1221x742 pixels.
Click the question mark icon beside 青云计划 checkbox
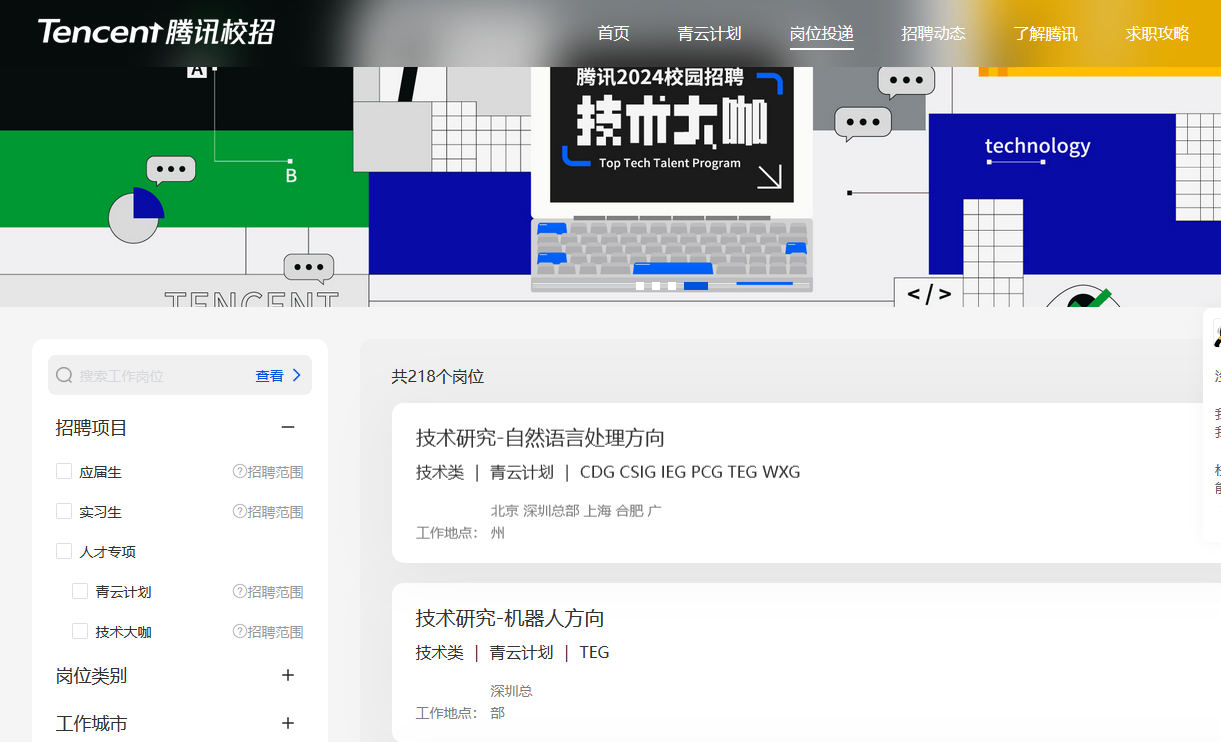pos(239,591)
